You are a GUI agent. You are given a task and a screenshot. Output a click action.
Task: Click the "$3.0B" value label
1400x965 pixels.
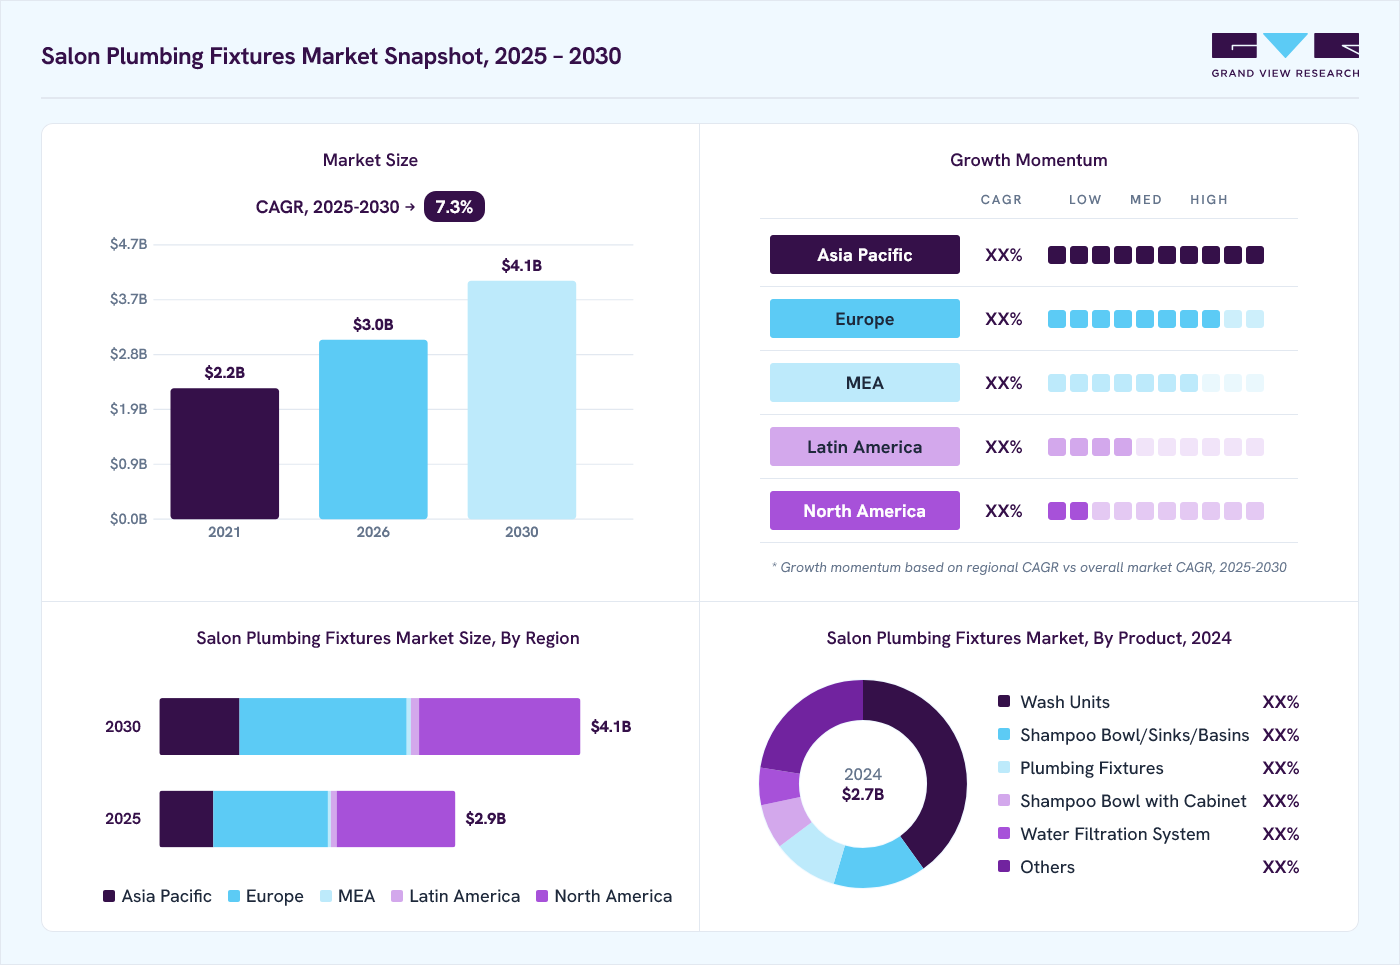373,325
